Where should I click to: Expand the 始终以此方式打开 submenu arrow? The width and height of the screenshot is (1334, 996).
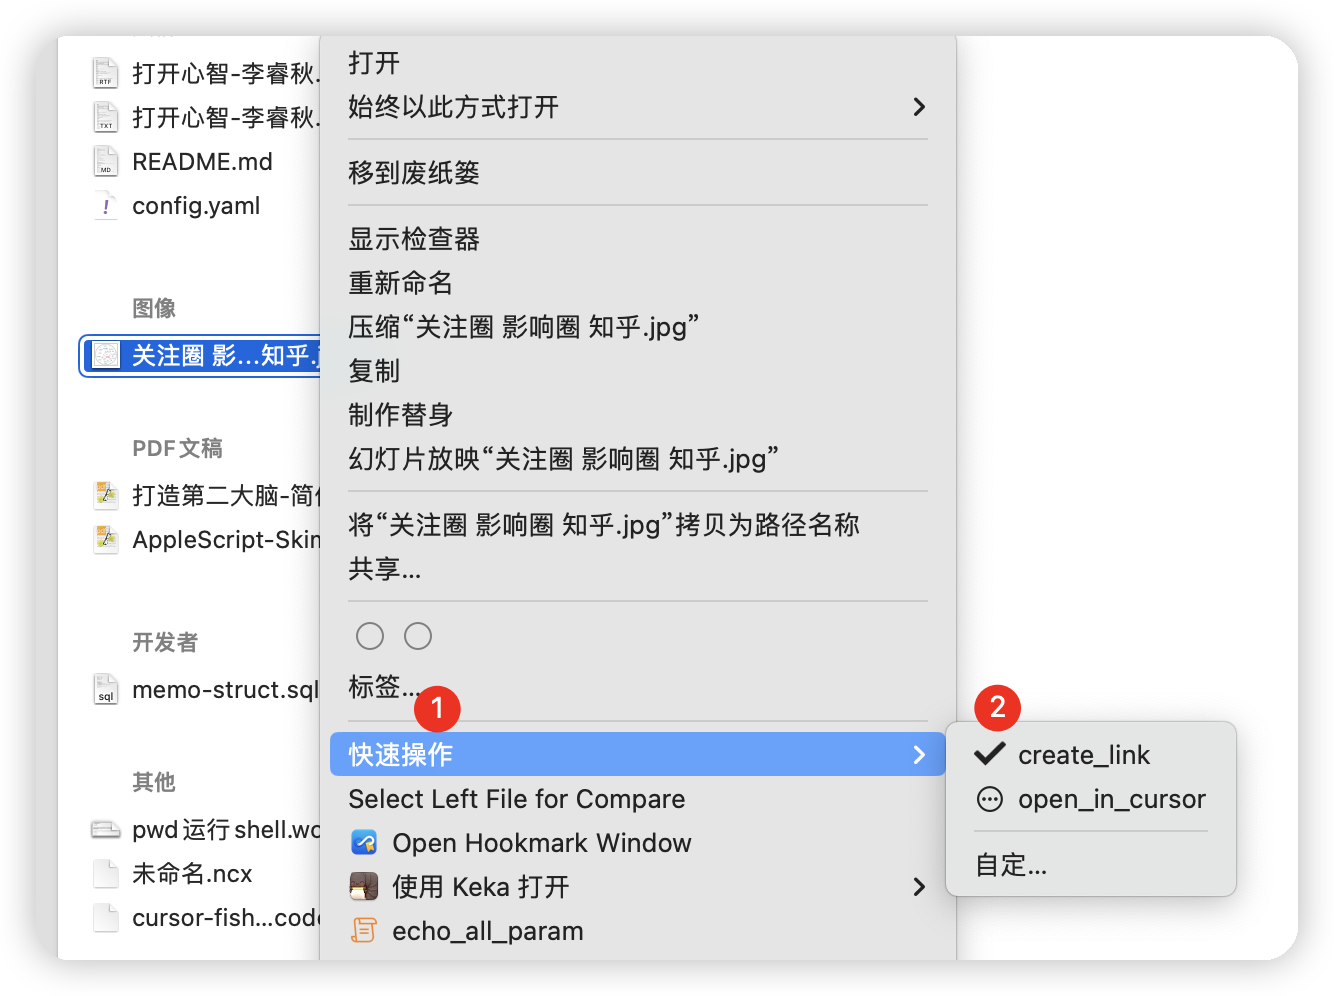919,107
